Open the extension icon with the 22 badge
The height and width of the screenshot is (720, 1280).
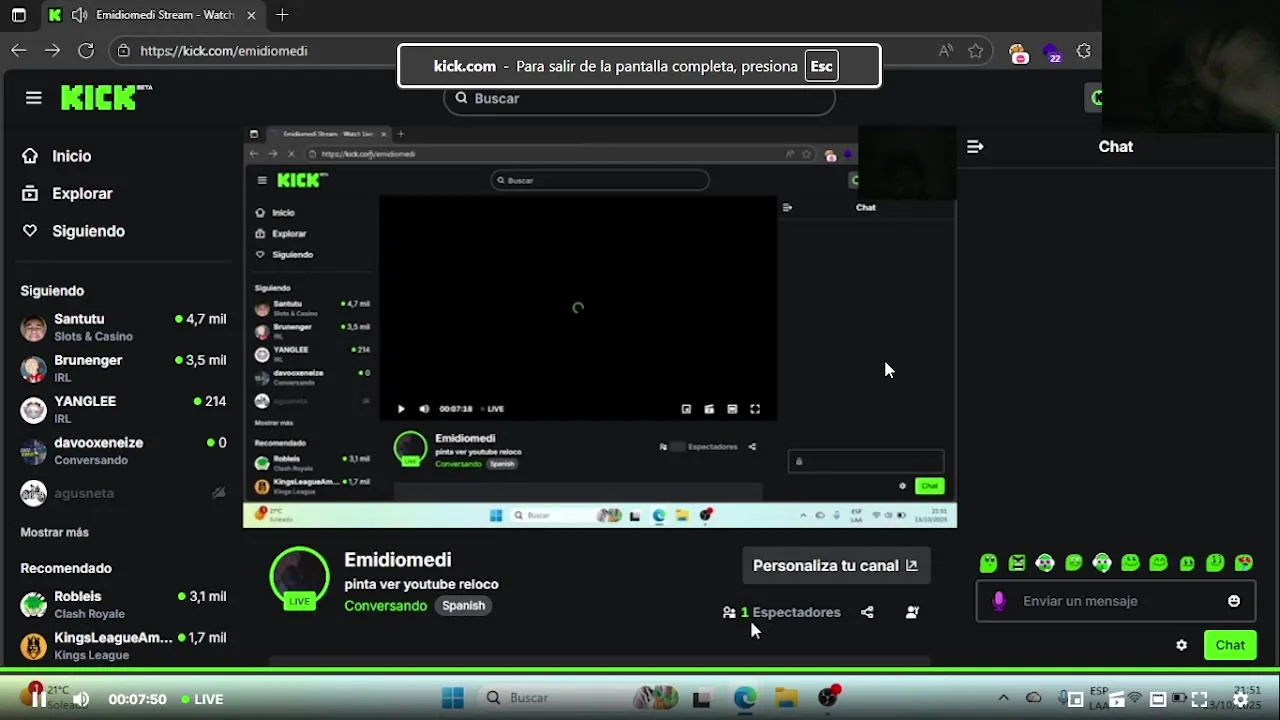1052,53
